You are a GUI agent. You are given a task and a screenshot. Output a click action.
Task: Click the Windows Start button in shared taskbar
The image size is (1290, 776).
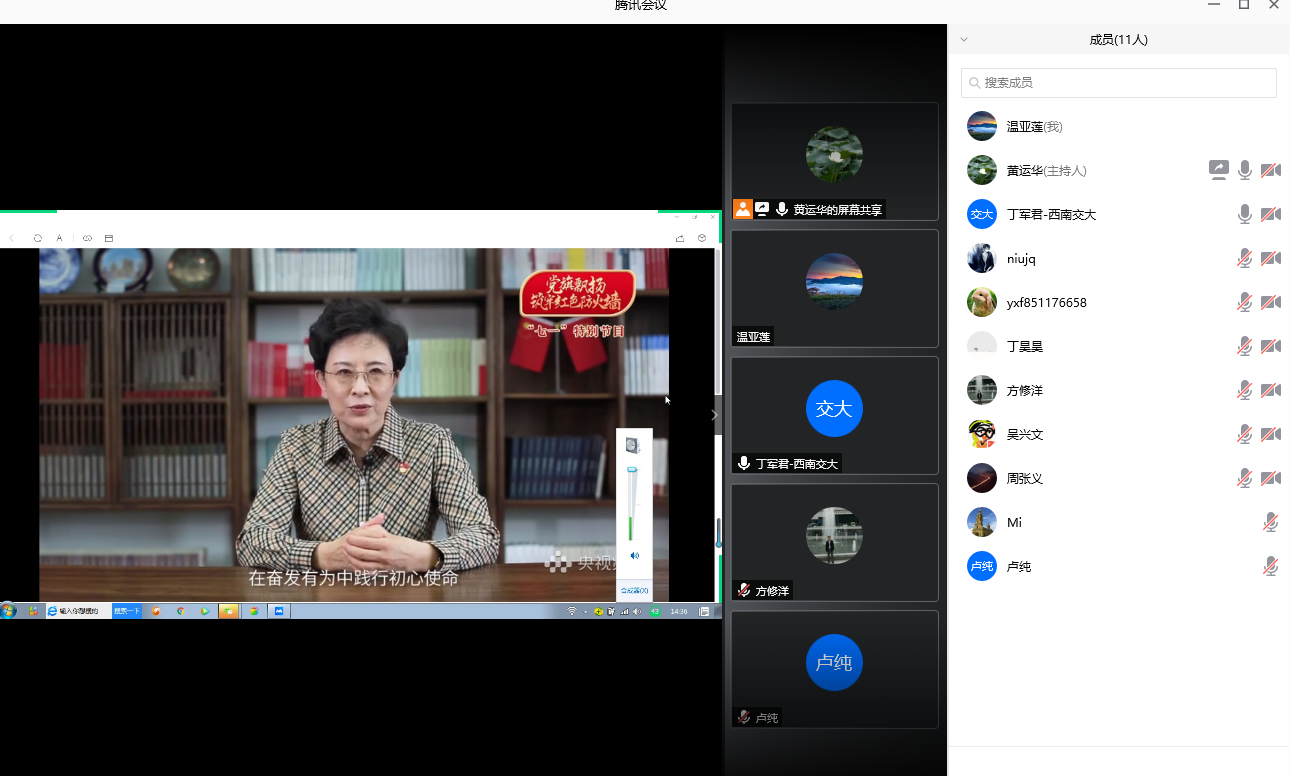[9, 610]
